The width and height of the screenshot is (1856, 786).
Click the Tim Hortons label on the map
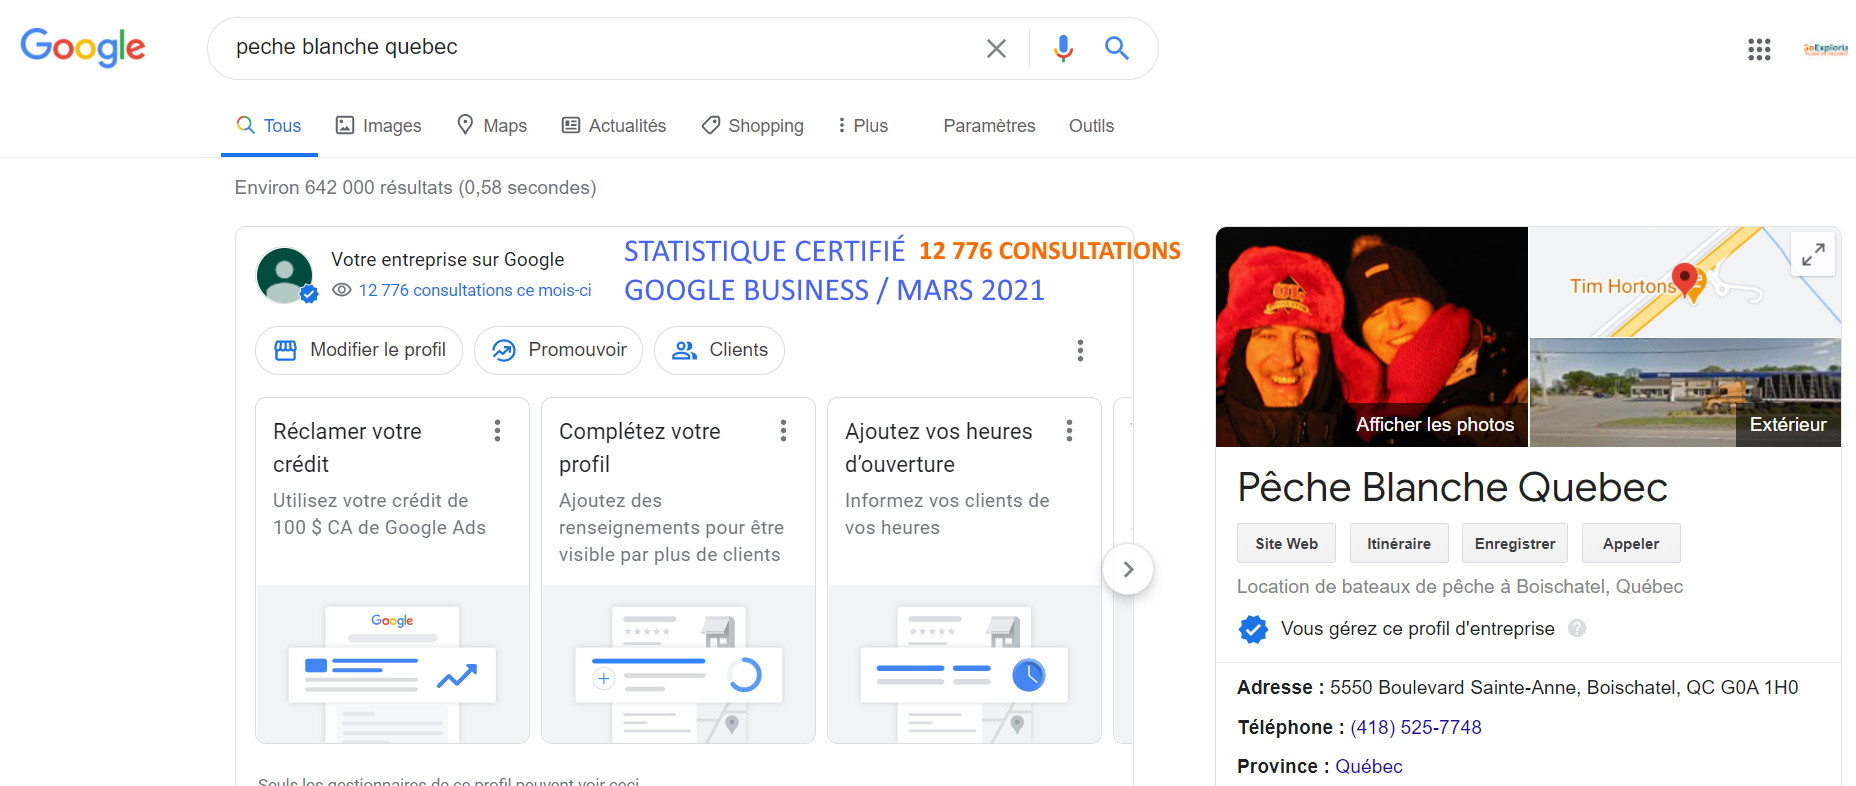click(1622, 286)
